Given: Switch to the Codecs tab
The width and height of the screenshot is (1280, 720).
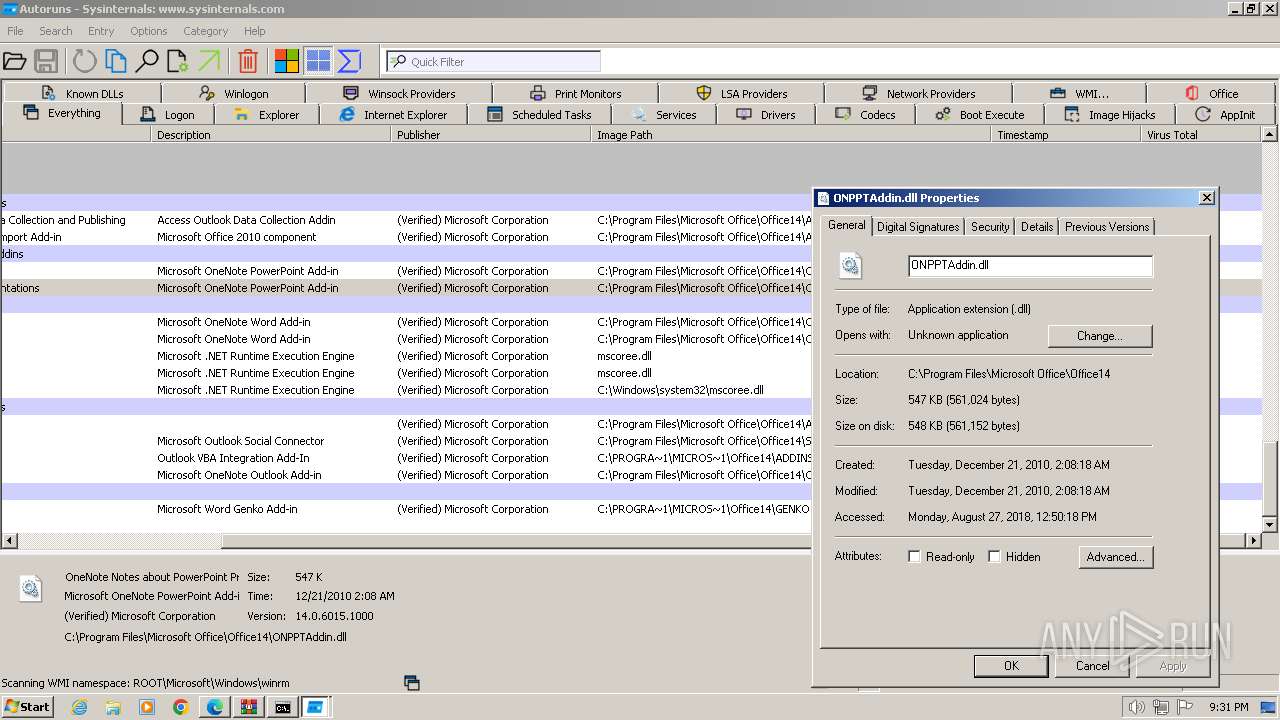Looking at the screenshot, I should tap(865, 115).
